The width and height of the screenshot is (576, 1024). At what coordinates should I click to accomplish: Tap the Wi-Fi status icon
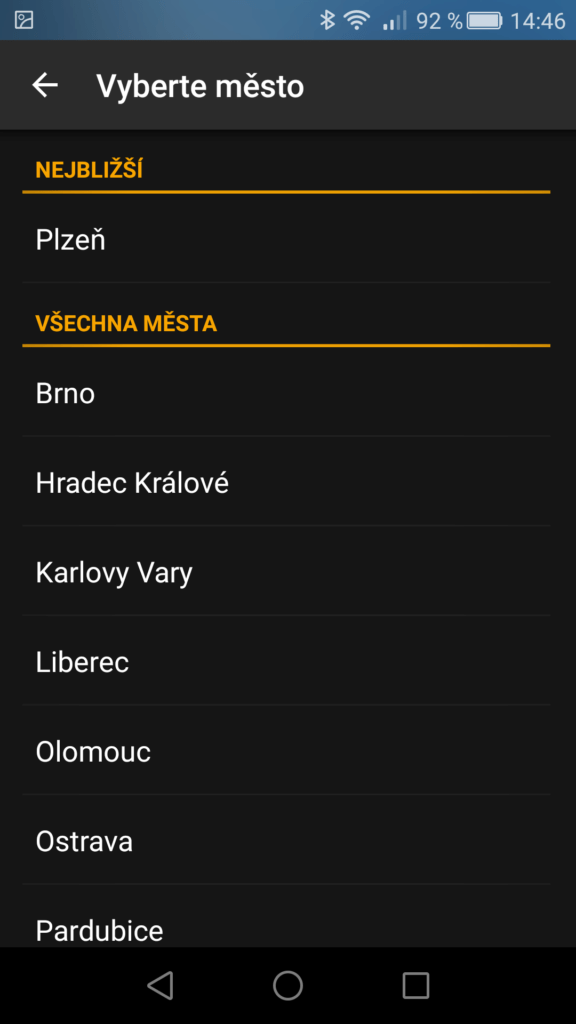(x=357, y=20)
